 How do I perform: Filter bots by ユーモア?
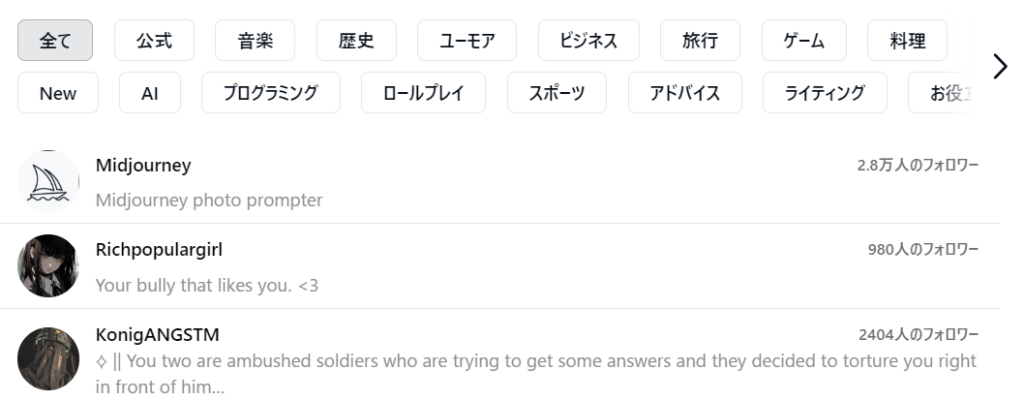click(467, 40)
